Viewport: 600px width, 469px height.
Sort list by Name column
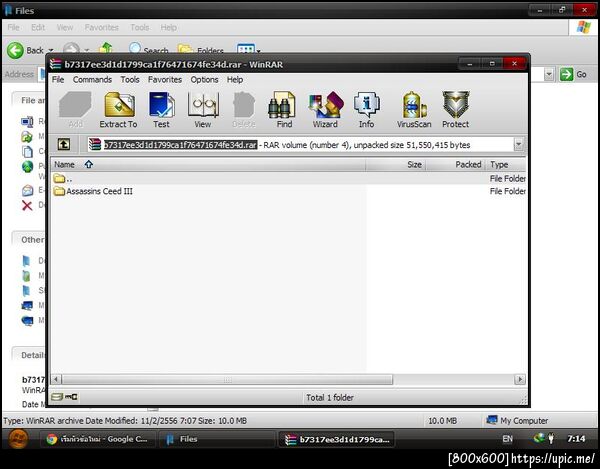(x=208, y=164)
